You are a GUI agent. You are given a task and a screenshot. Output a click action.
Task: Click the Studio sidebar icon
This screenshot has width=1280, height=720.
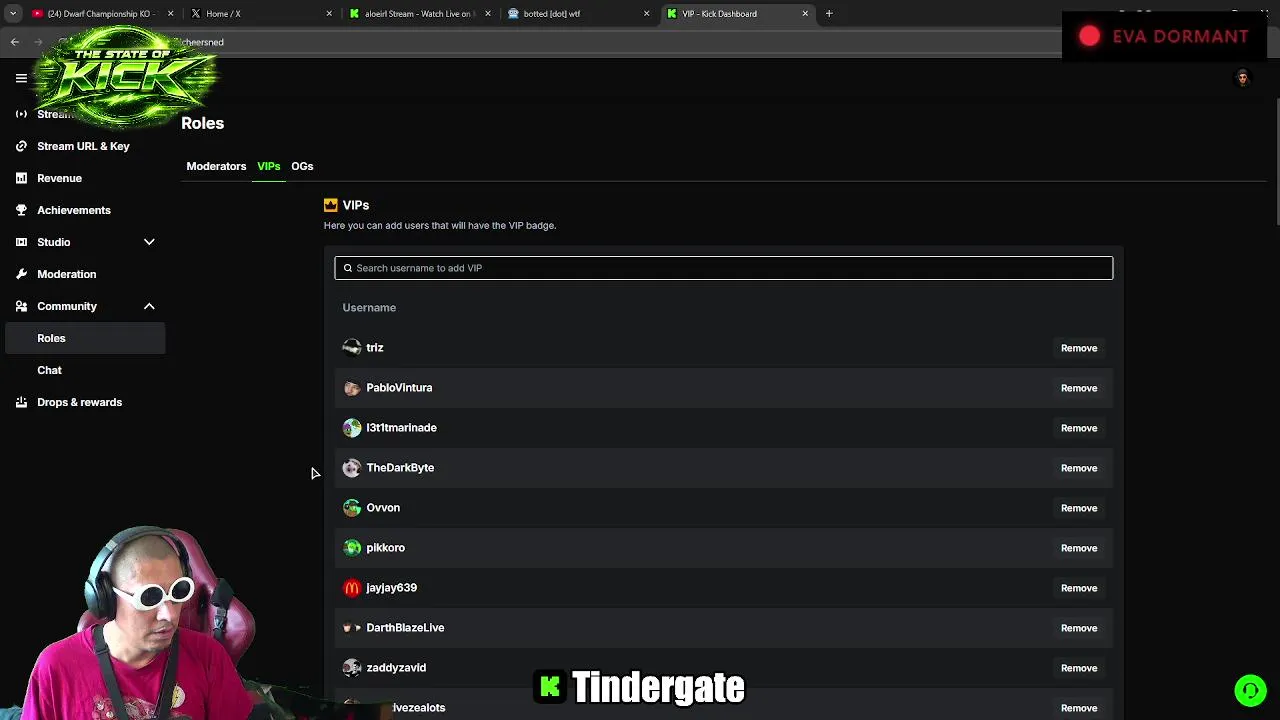click(x=21, y=242)
